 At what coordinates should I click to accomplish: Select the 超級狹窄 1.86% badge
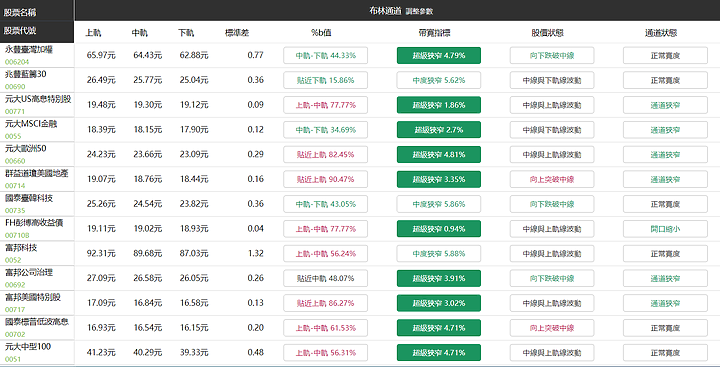(x=439, y=105)
